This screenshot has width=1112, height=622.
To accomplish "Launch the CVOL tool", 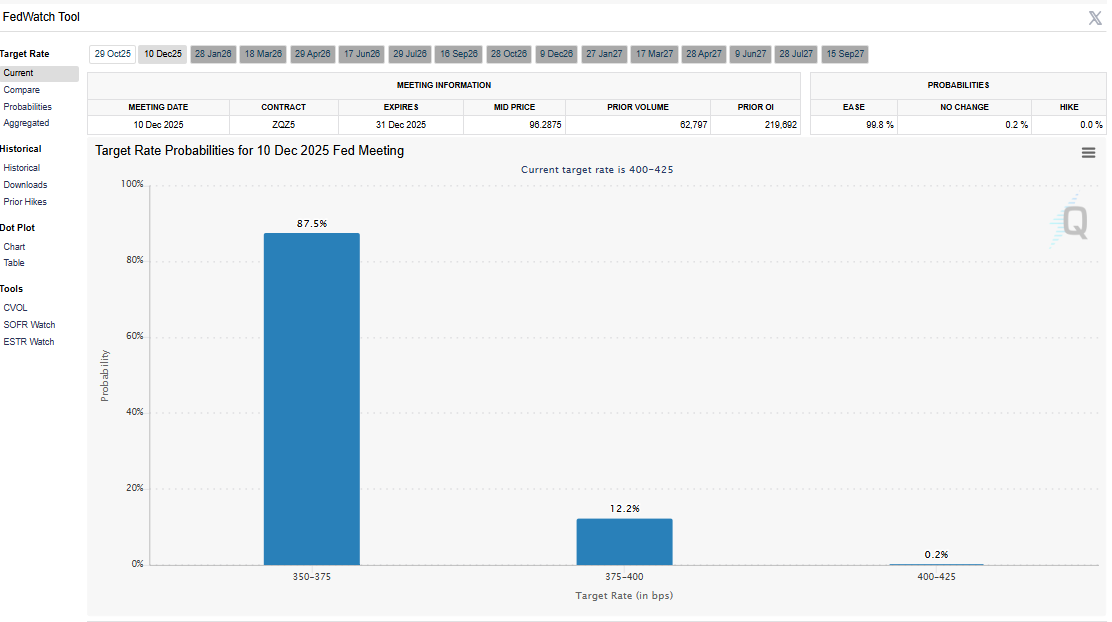I will (15, 308).
